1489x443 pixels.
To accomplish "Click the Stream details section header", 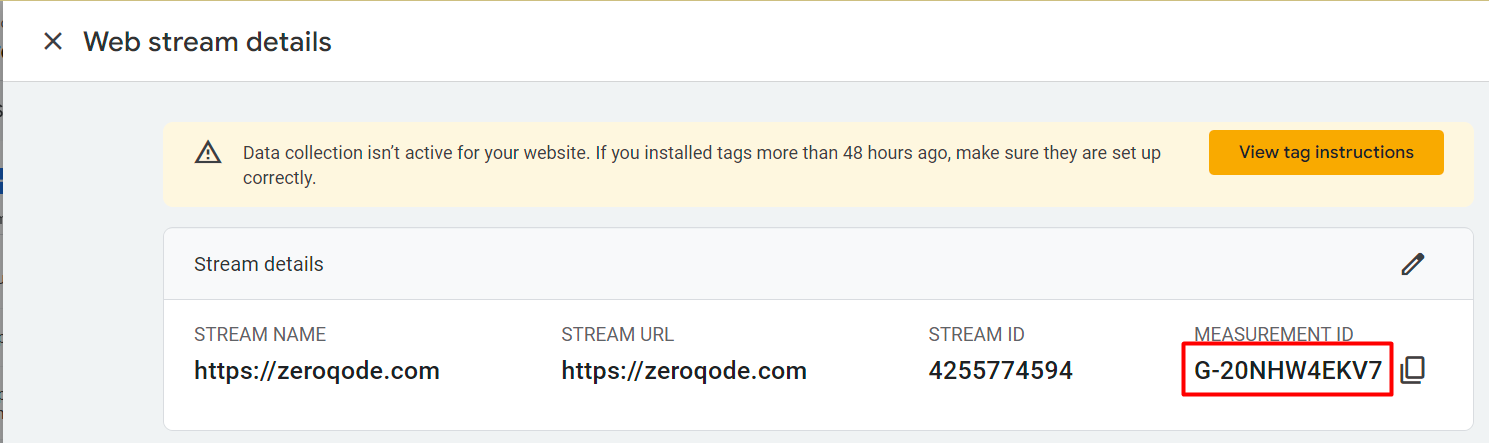I will (x=259, y=264).
